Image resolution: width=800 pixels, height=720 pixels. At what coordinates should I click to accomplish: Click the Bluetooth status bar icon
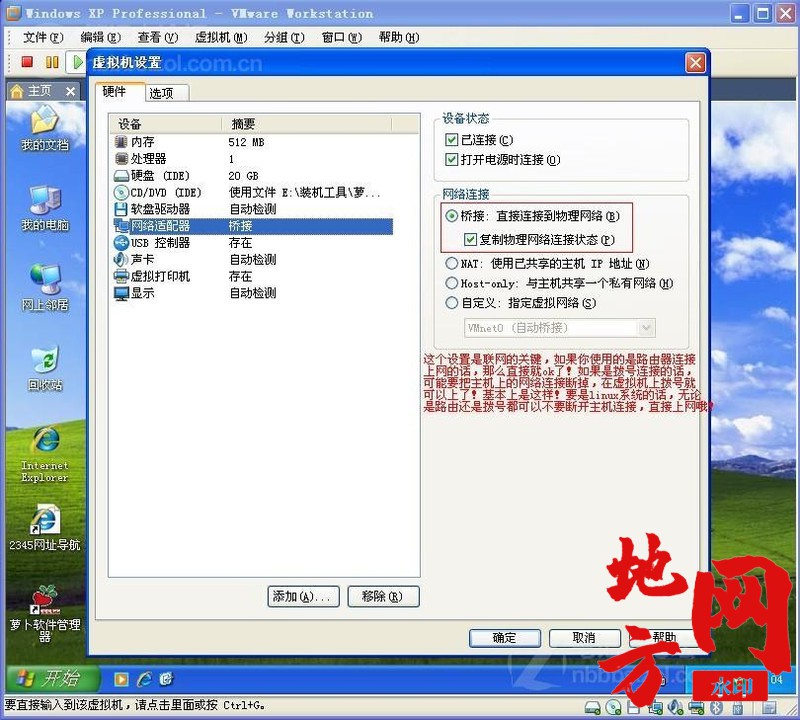point(717,707)
